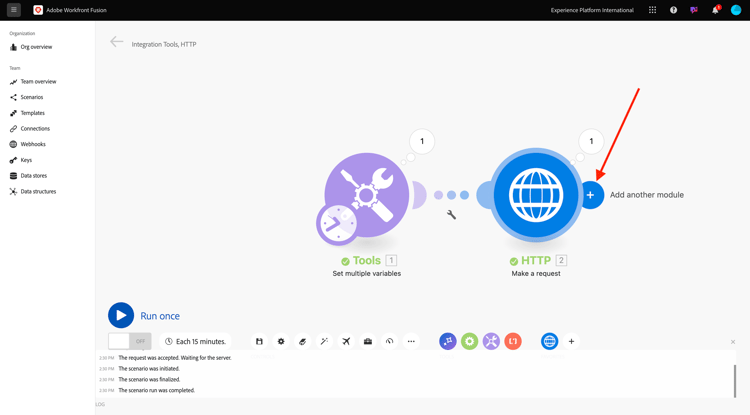
Task: Click the wrench filter icon between modules
Action: point(451,215)
